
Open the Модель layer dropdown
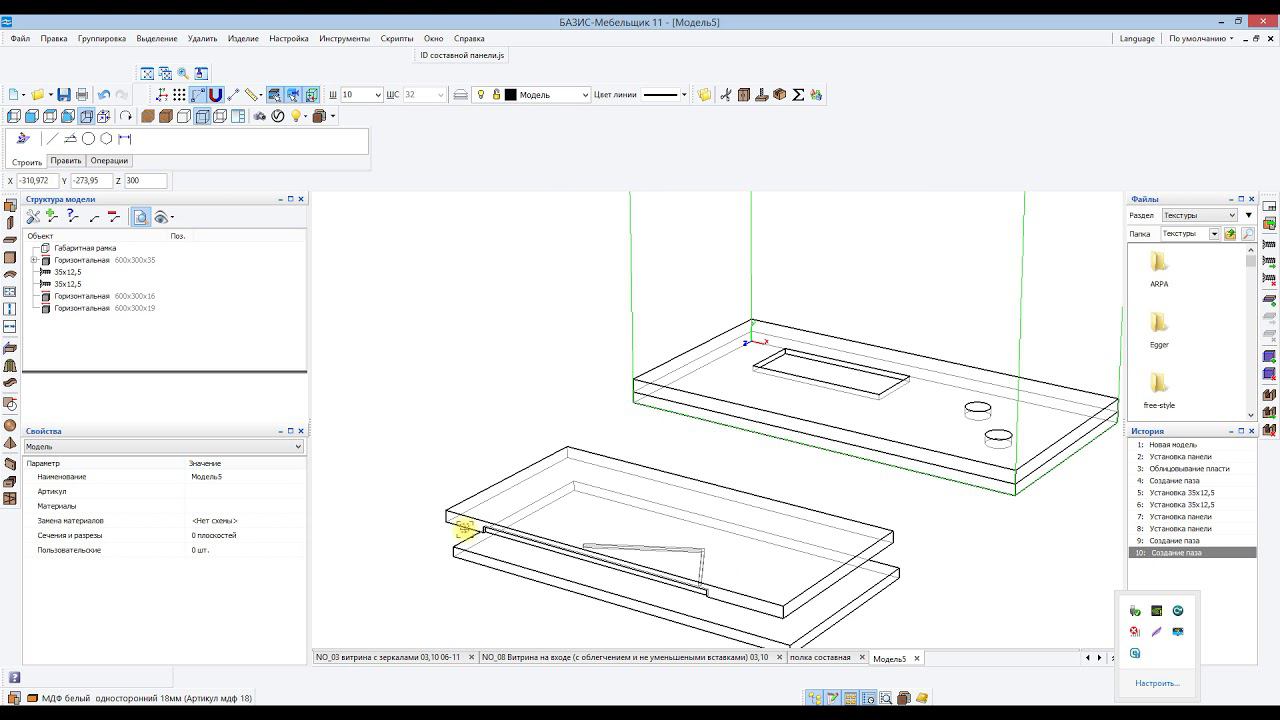click(x=584, y=95)
